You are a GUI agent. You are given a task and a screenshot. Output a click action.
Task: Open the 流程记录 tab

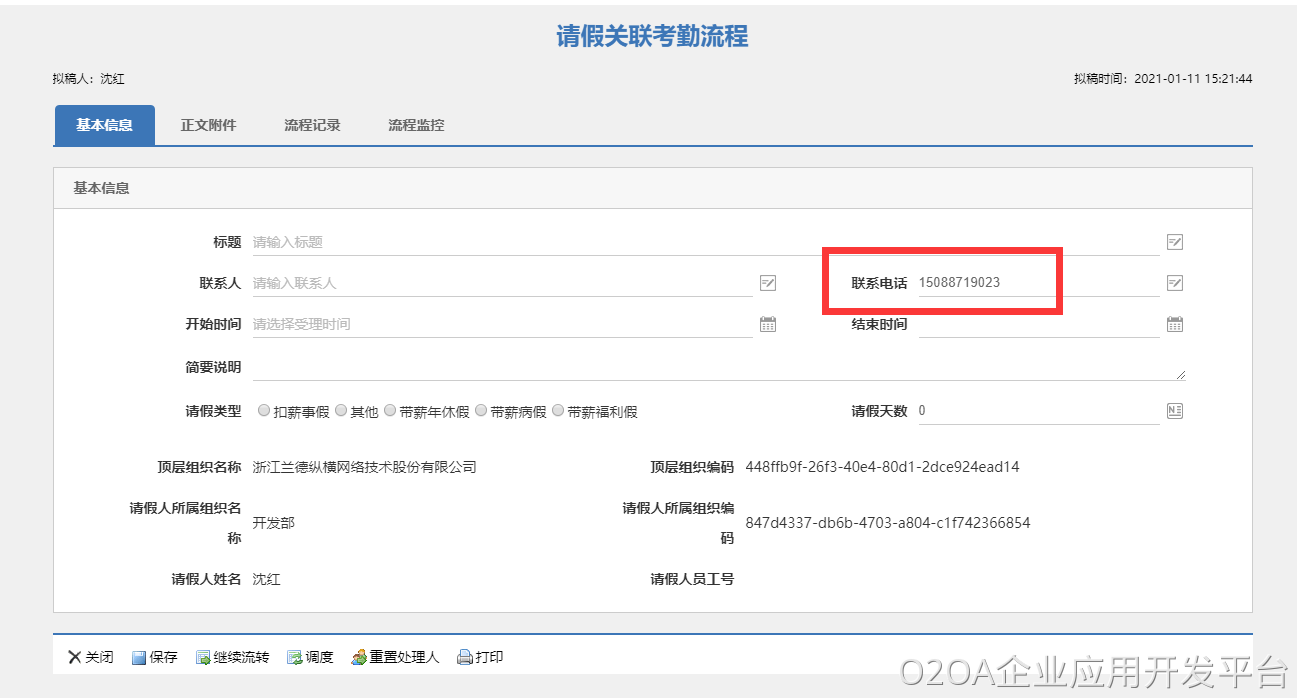(312, 126)
